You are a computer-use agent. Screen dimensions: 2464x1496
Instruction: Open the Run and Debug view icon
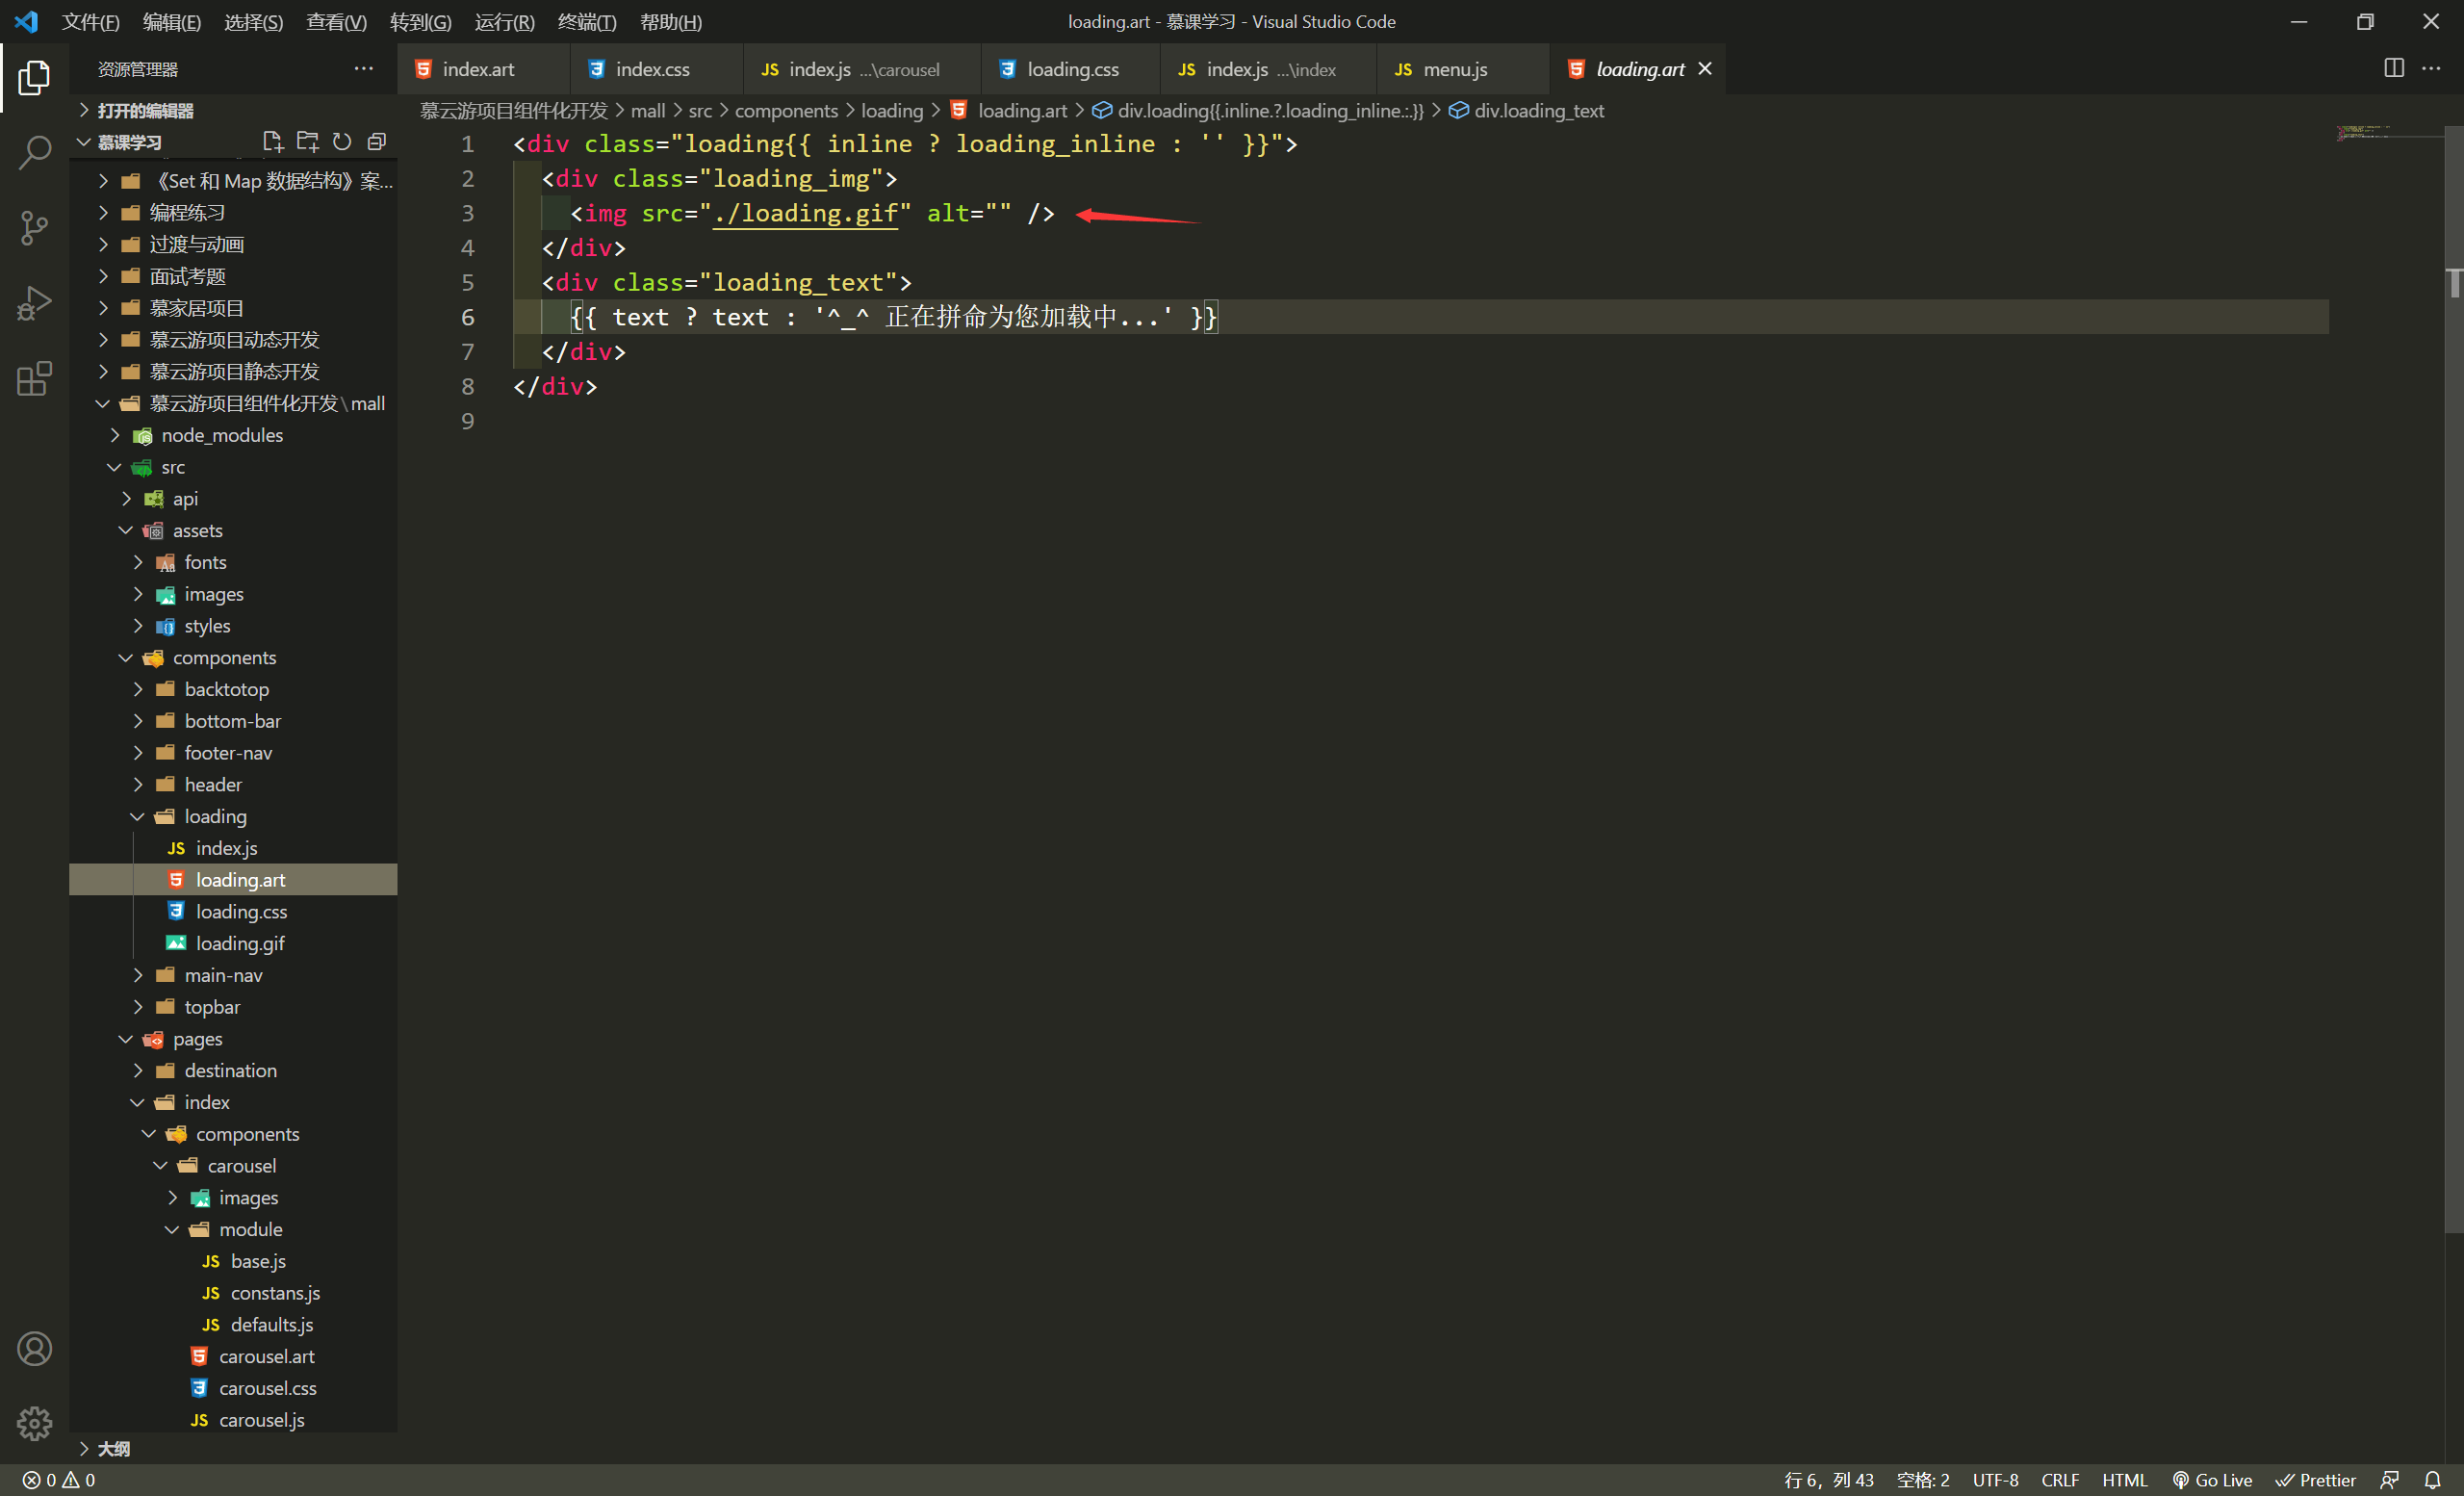34,303
